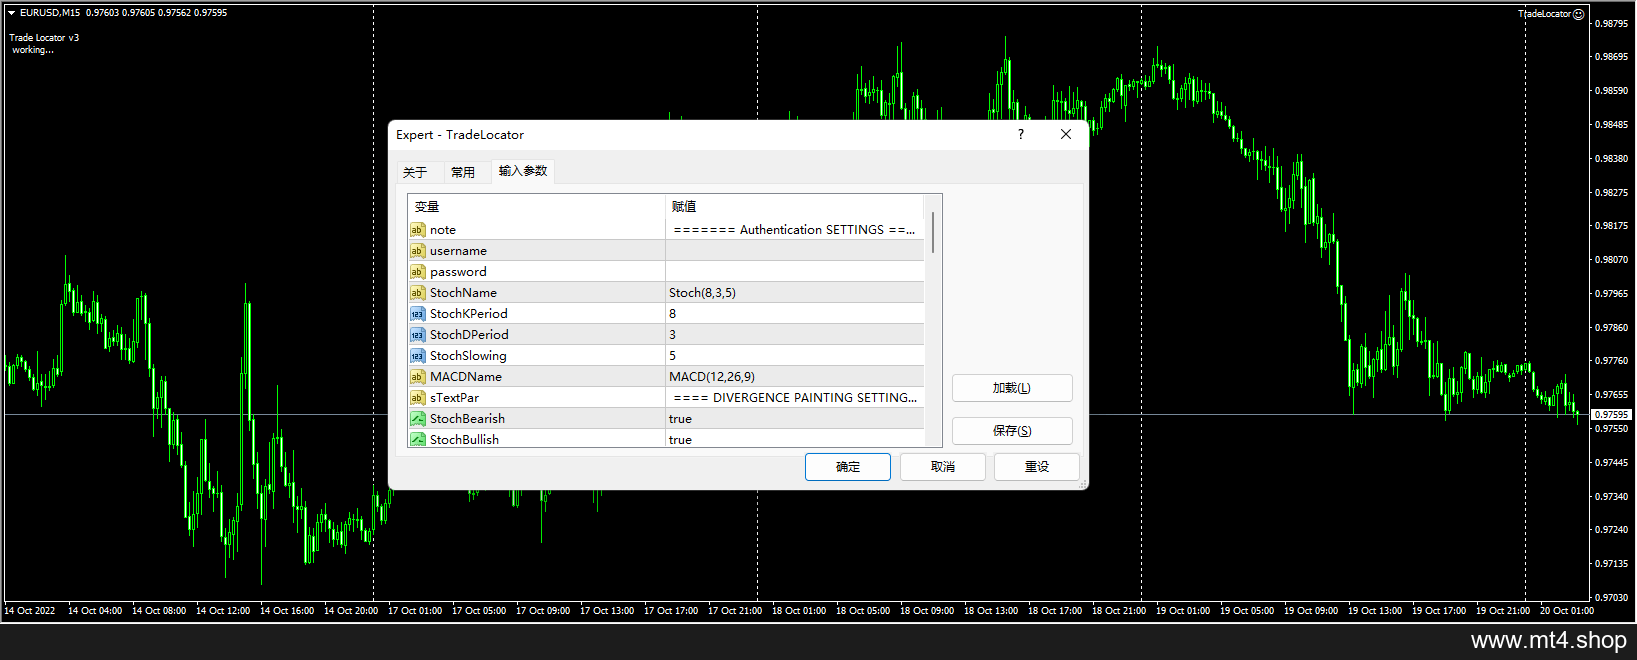Screen dimensions: 1637x660
Task: Click the Authentication SETTINGS note value
Action: pos(795,230)
